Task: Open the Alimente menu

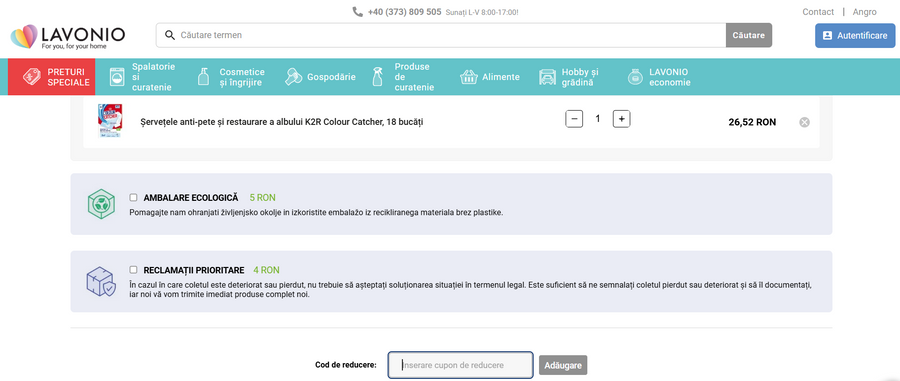Action: [490, 77]
